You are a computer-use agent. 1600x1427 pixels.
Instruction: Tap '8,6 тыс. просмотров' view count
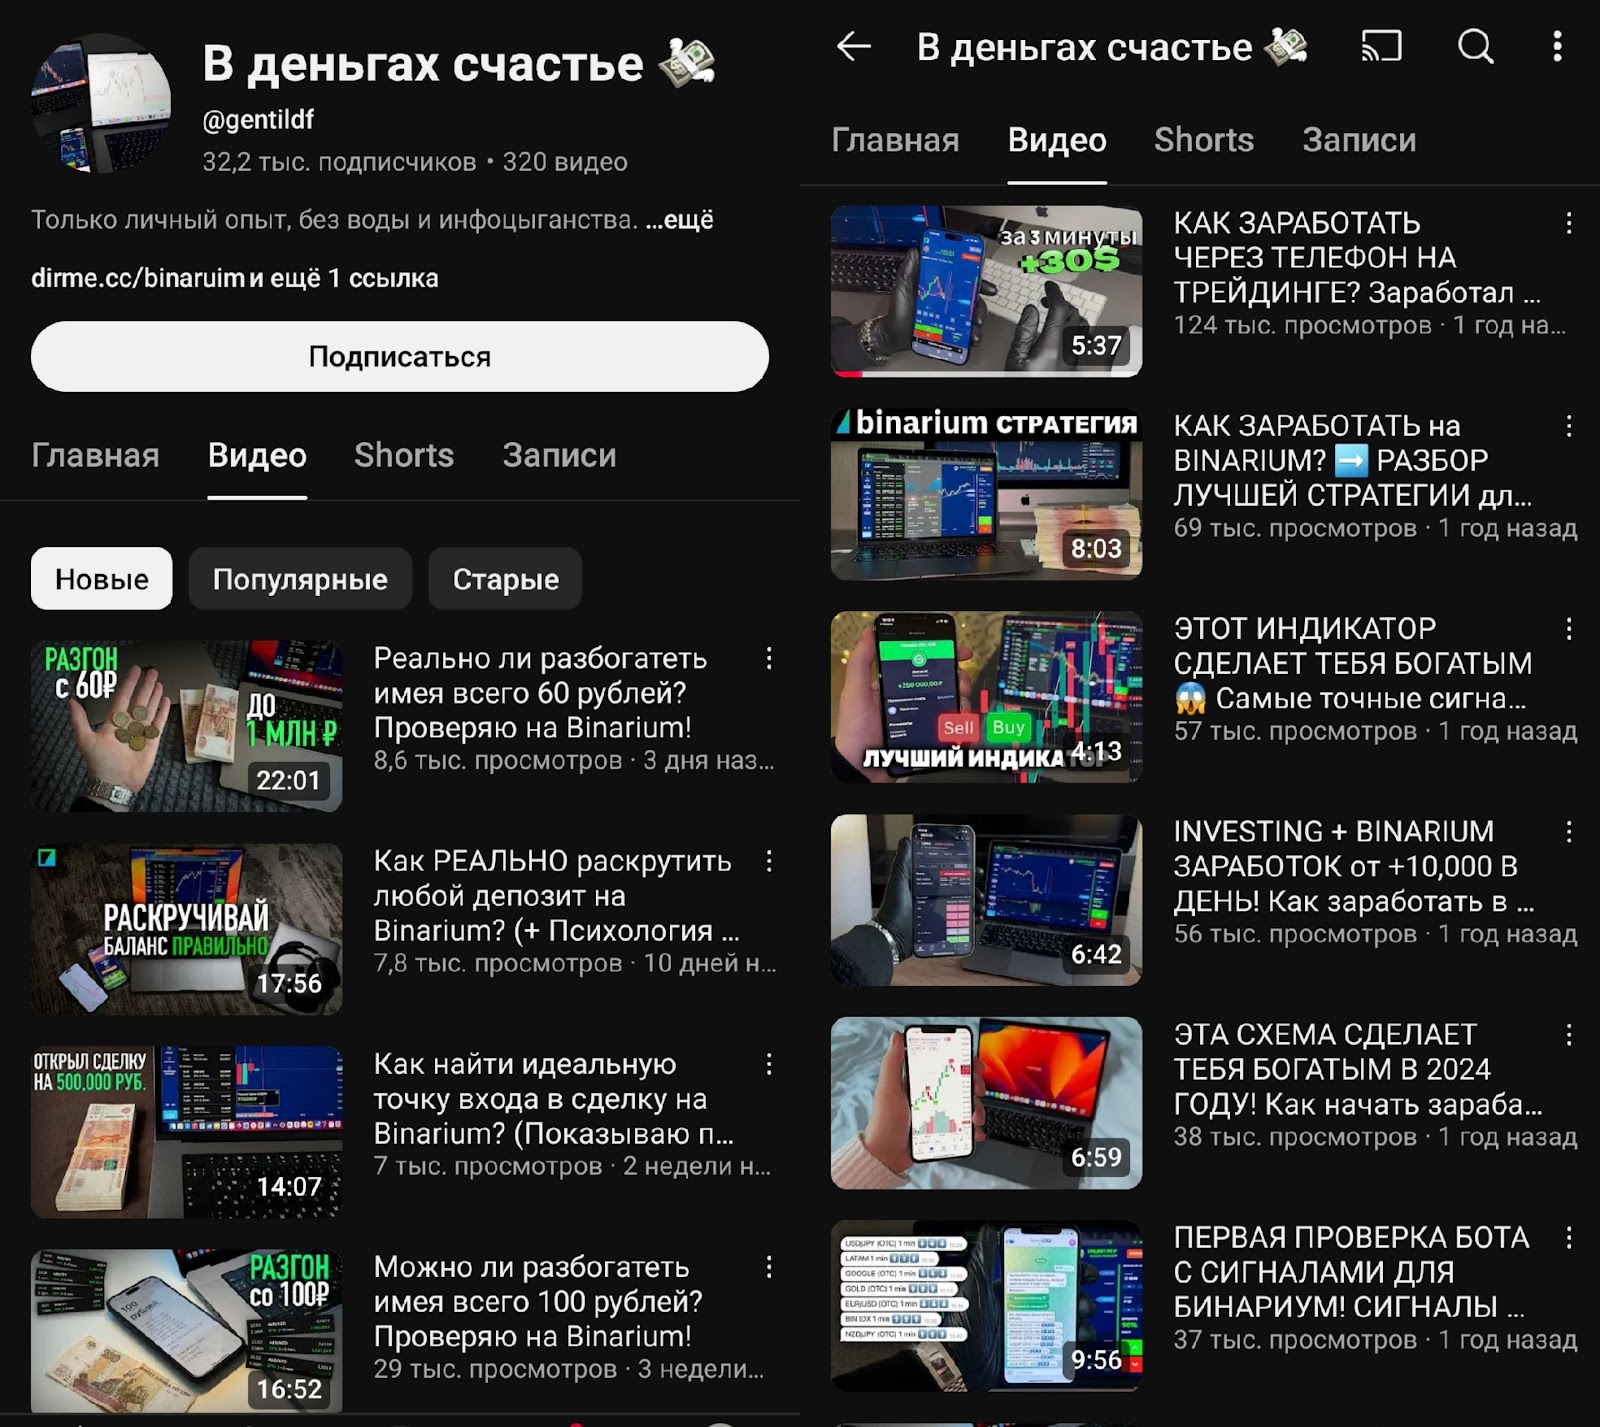pos(498,761)
